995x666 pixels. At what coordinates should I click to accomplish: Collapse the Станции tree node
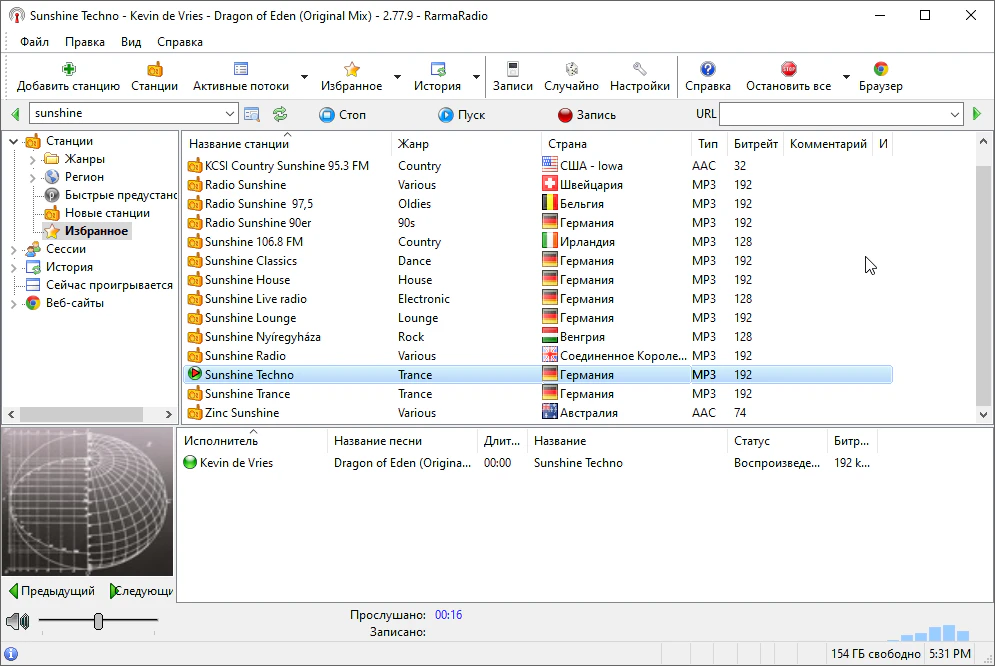click(x=13, y=141)
